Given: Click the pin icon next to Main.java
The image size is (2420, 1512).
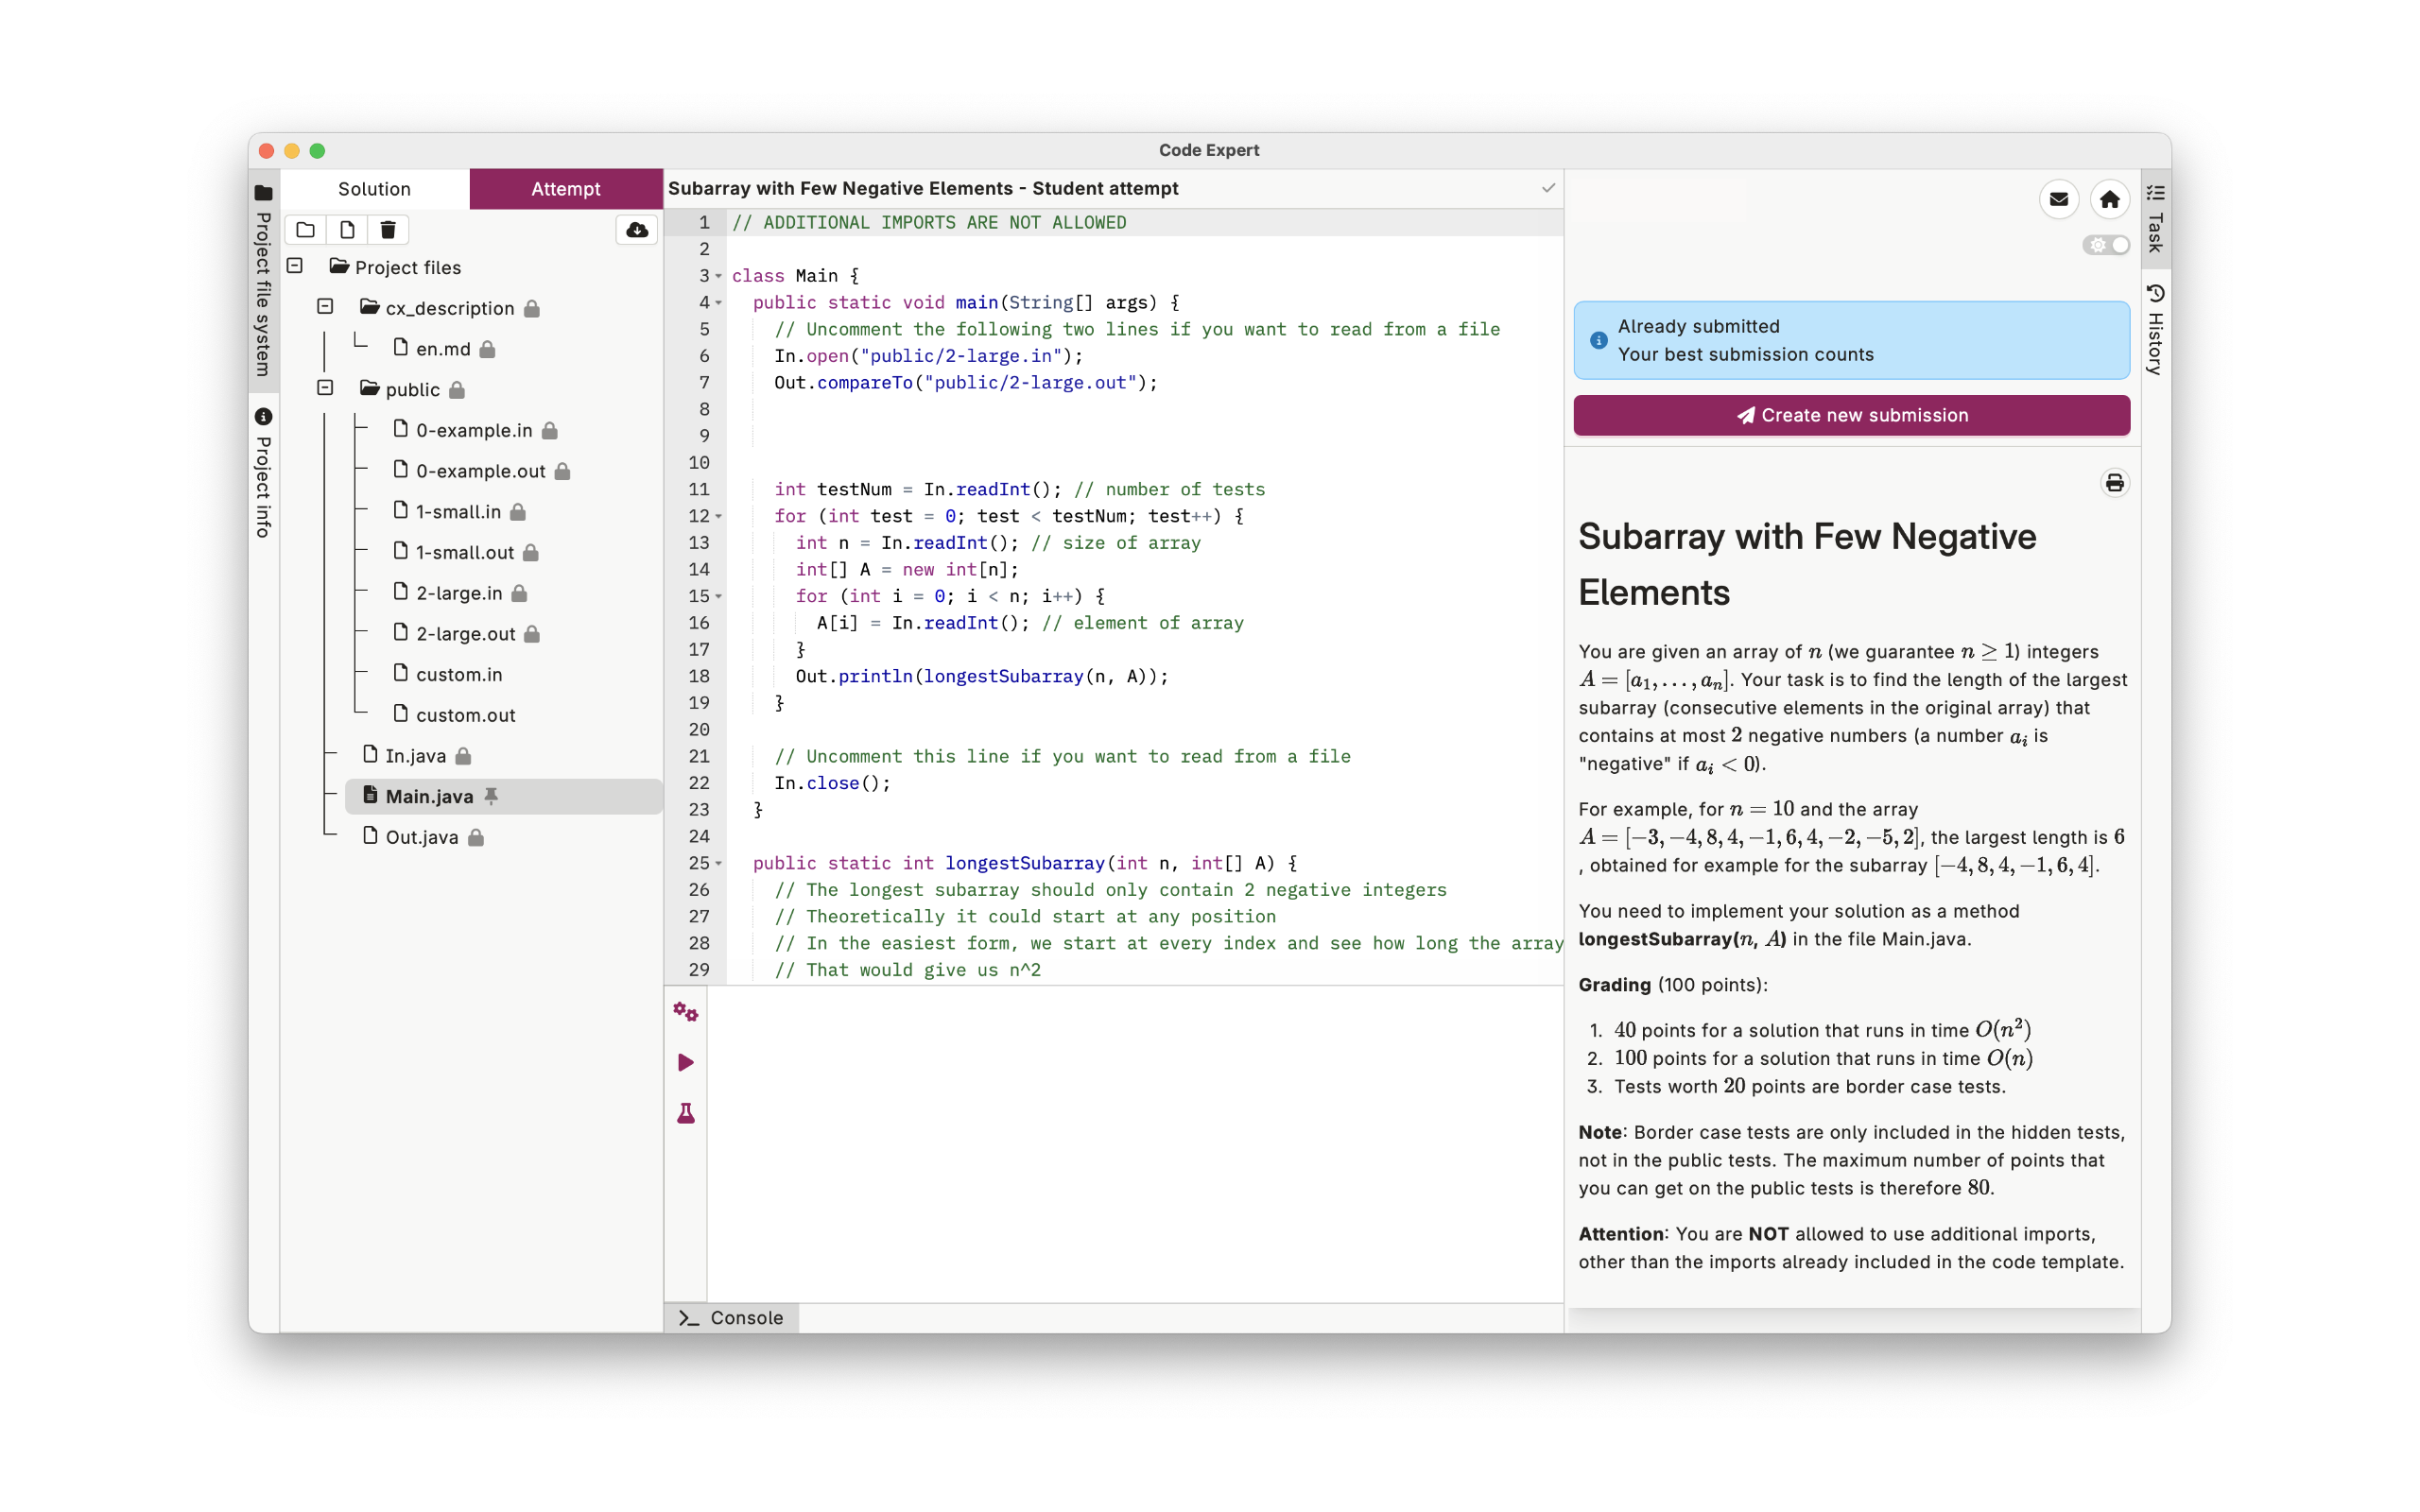Looking at the screenshot, I should pos(491,796).
